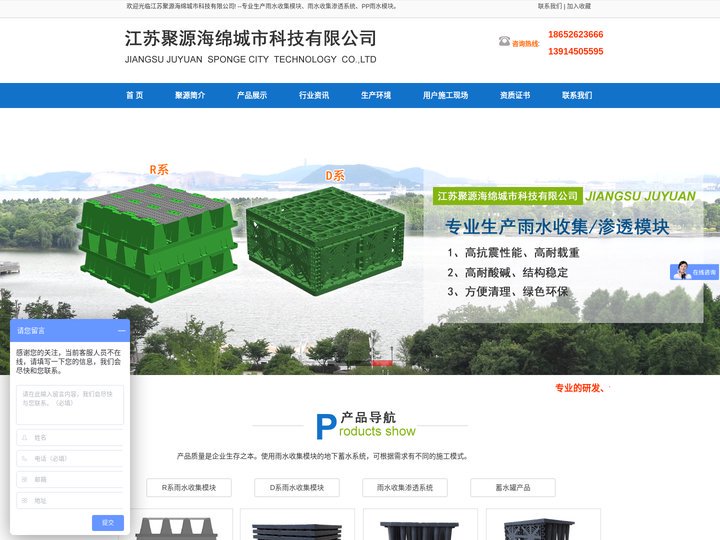Image resolution: width=720 pixels, height=540 pixels.
Task: Open the product thumbnail below 蓄水罐产品
Action: click(x=543, y=524)
